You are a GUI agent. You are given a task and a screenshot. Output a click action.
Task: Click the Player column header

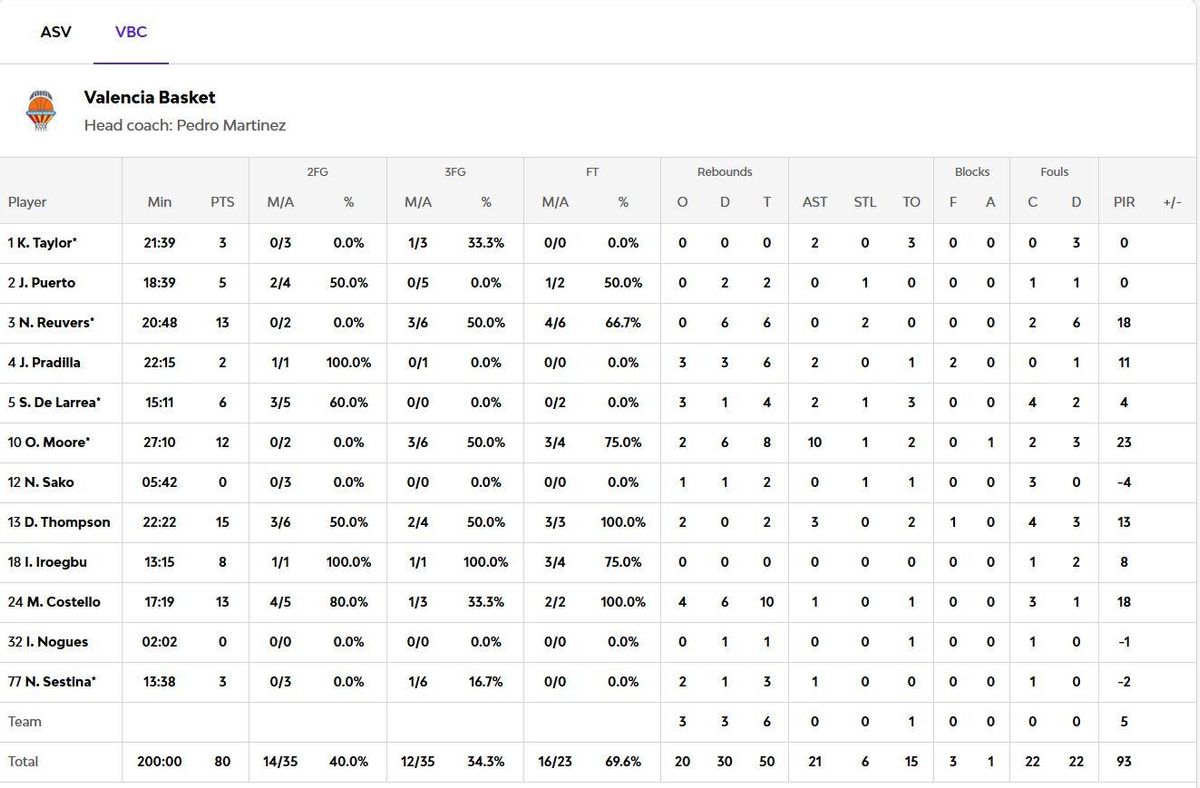click(28, 202)
